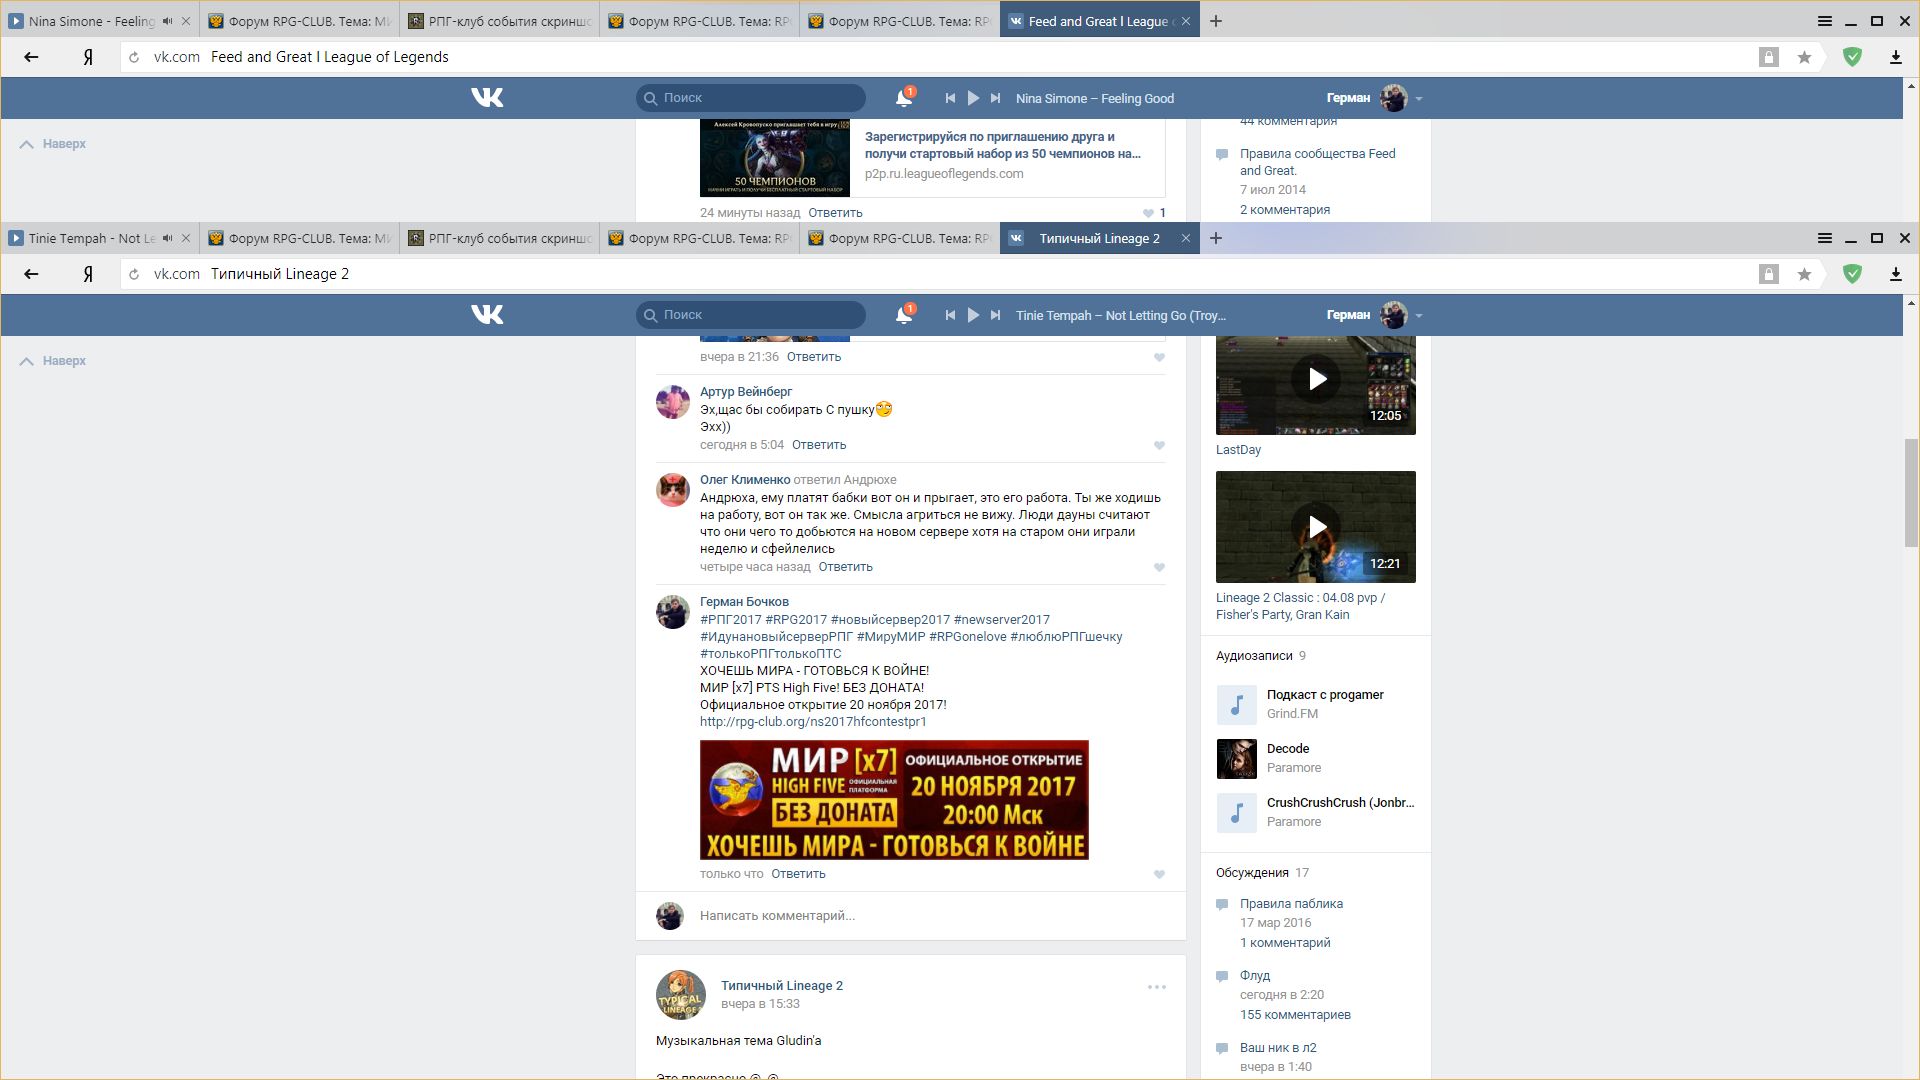Click Ответить under Олег Клименко's comment
This screenshot has height=1080, width=1920.
[x=845, y=567]
